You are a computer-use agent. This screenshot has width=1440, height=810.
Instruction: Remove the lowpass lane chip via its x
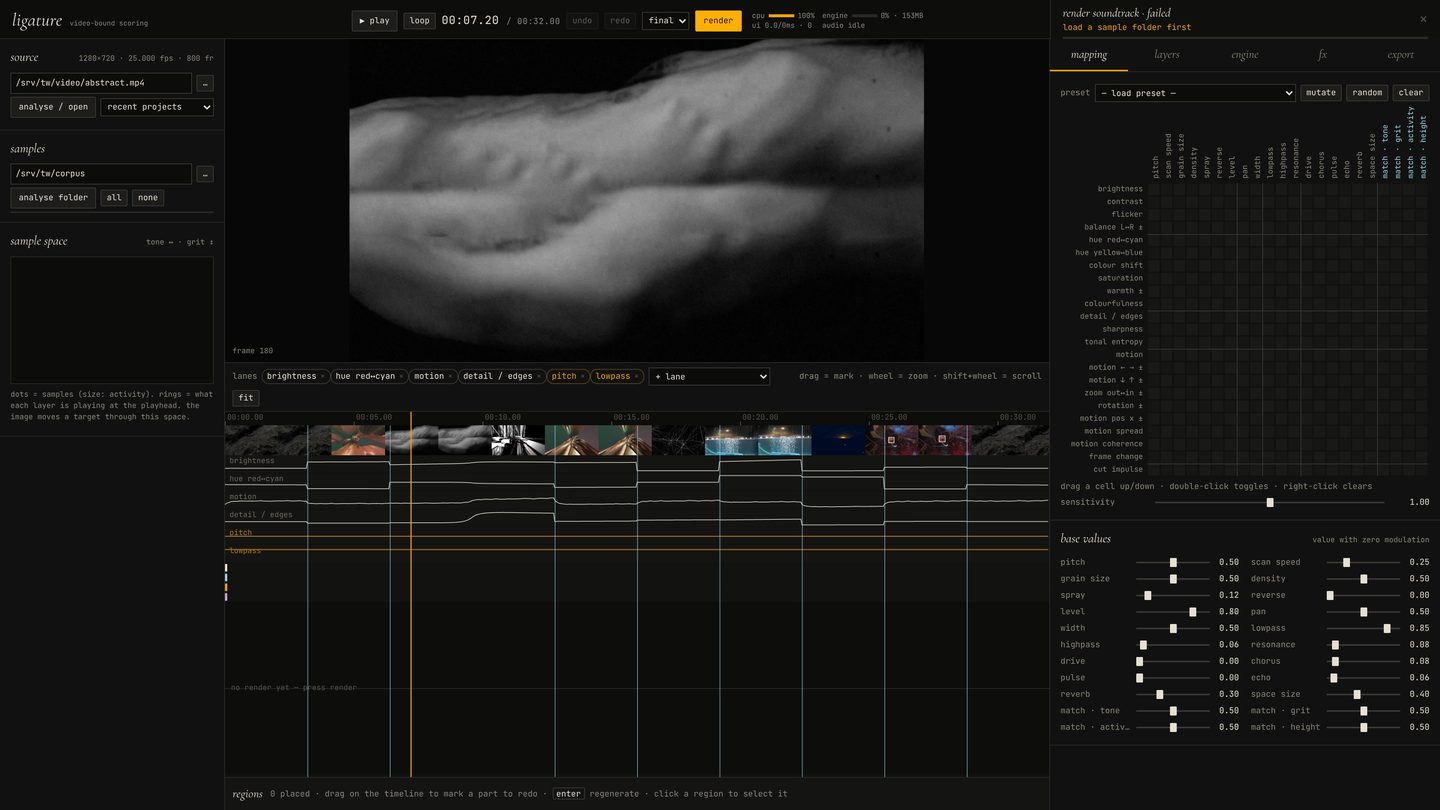click(637, 377)
